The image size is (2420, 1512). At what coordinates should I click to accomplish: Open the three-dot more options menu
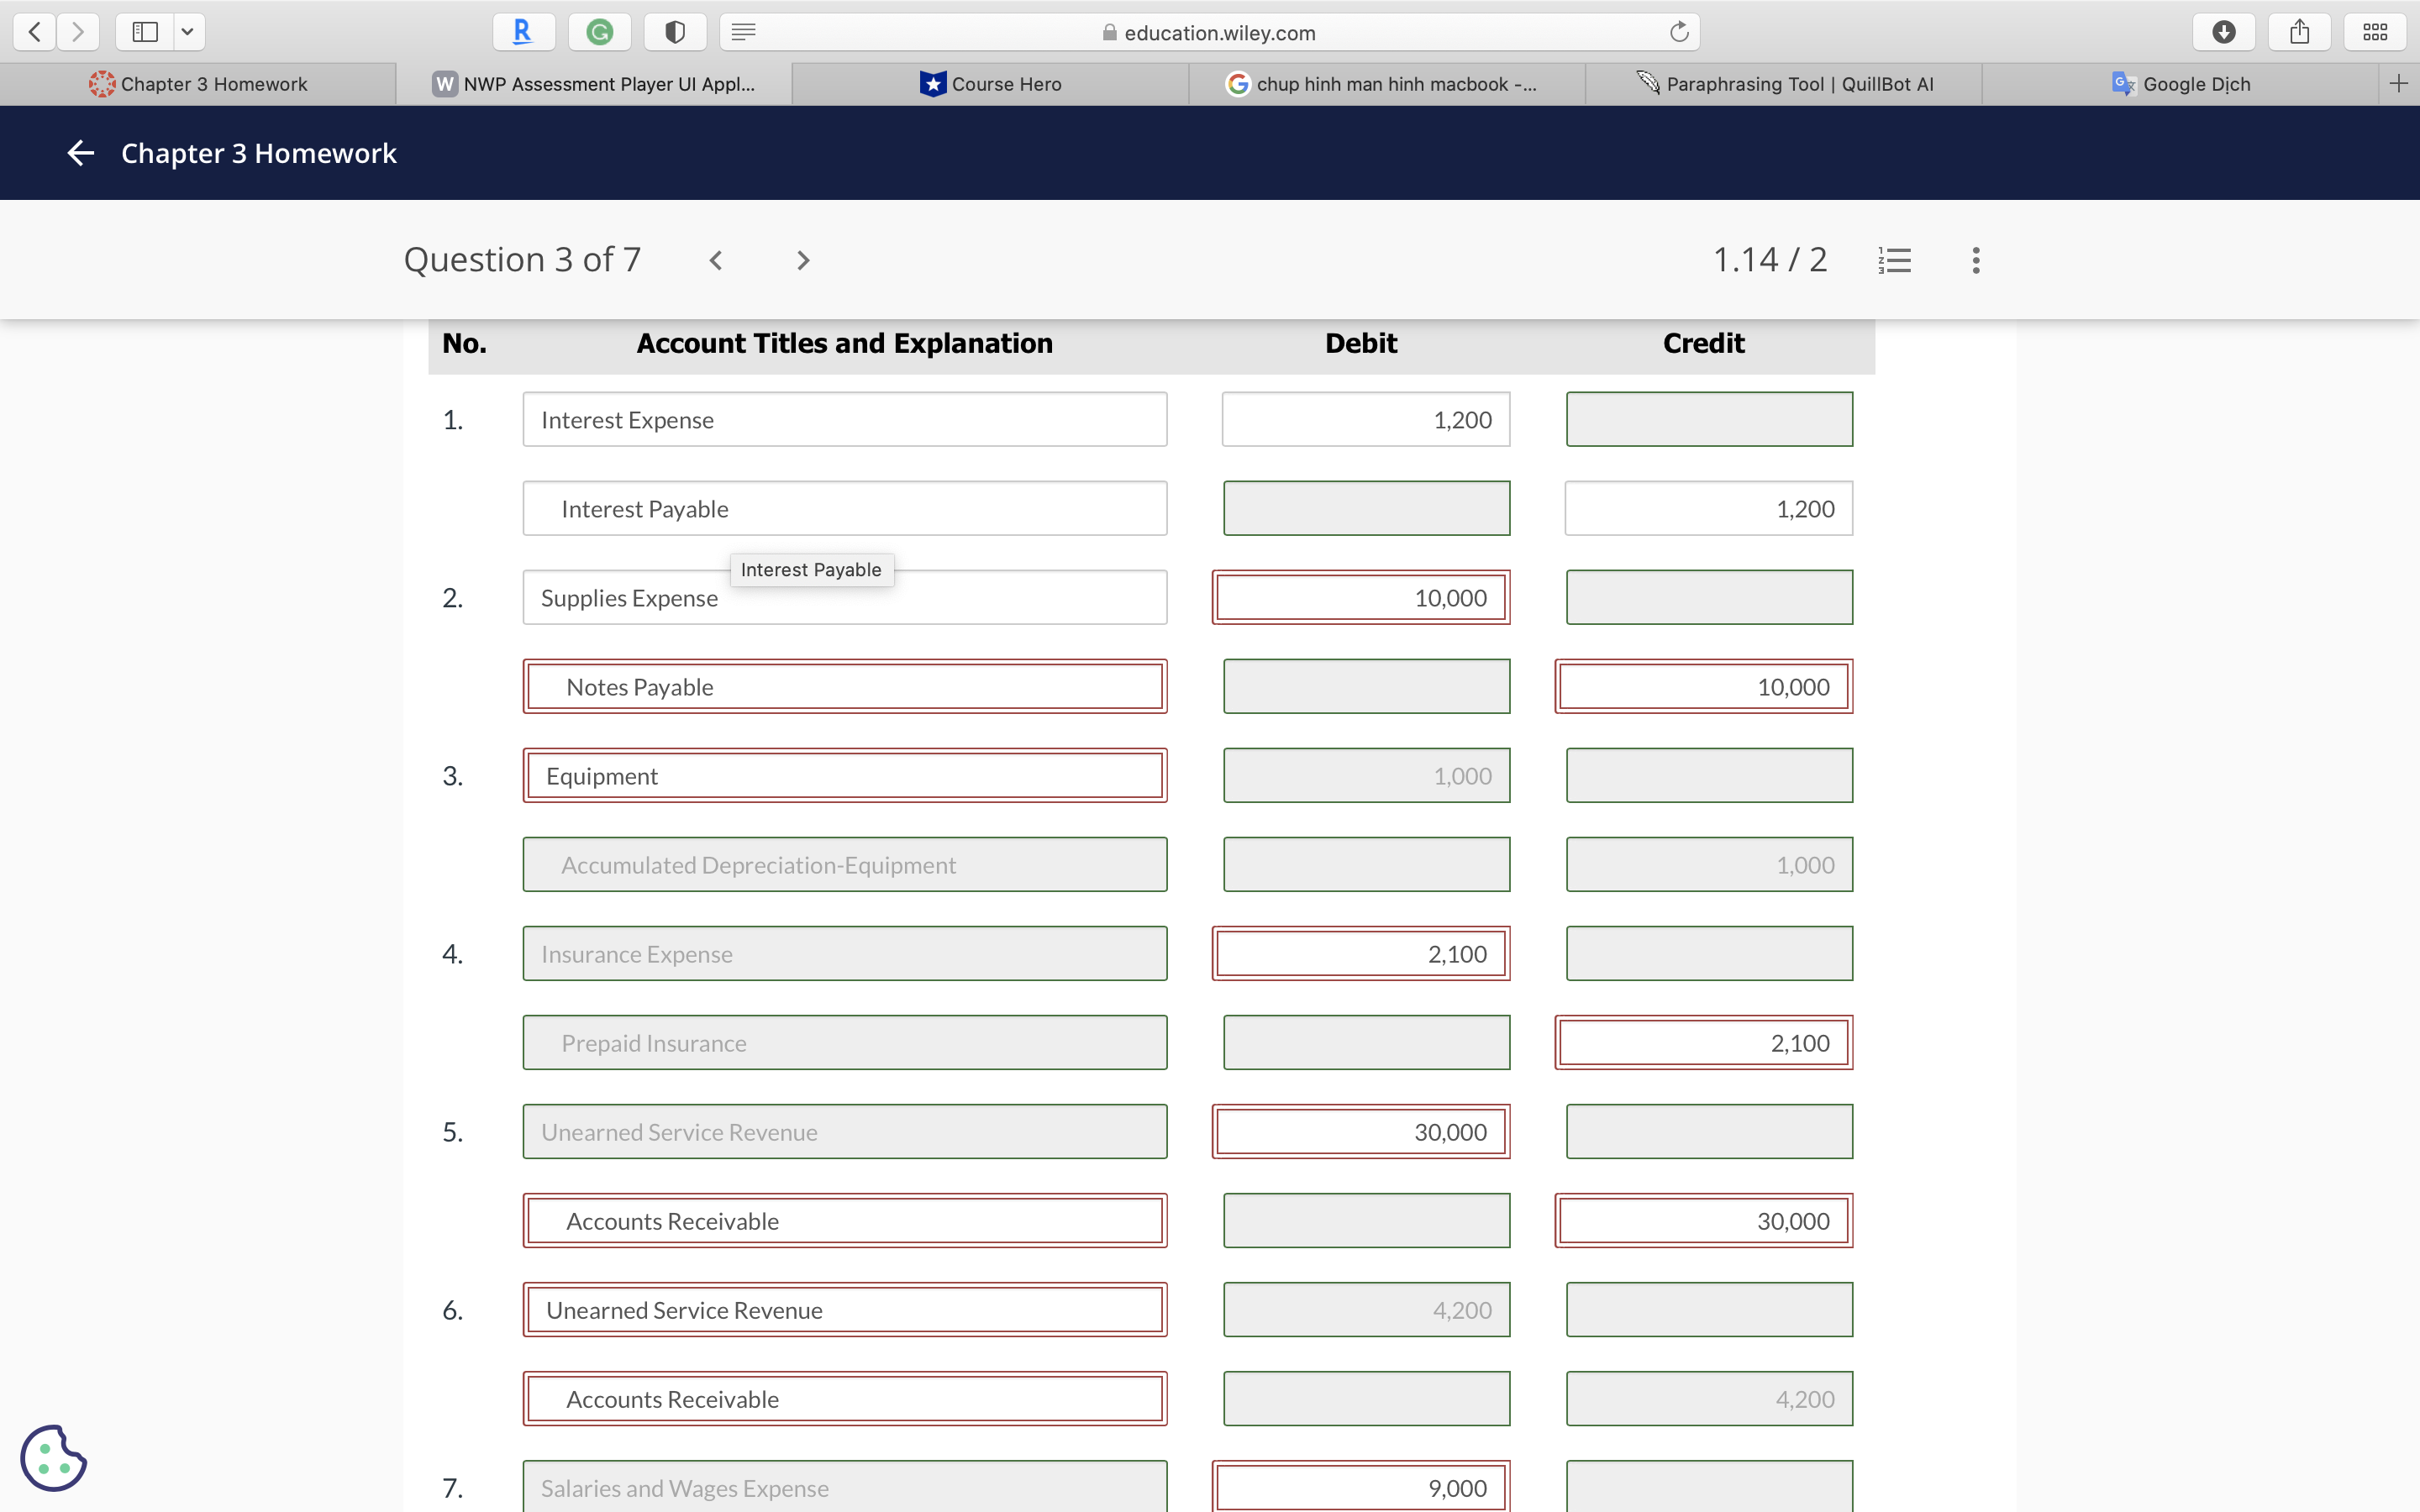point(1976,261)
